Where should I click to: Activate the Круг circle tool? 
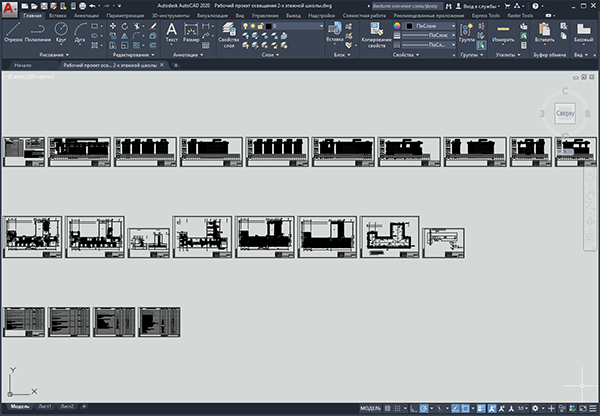59,37
